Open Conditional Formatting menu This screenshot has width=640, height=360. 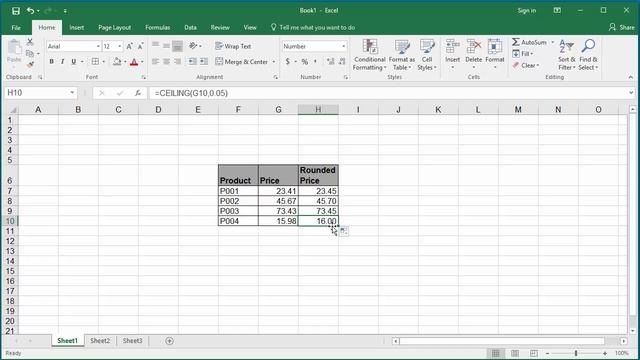(369, 55)
